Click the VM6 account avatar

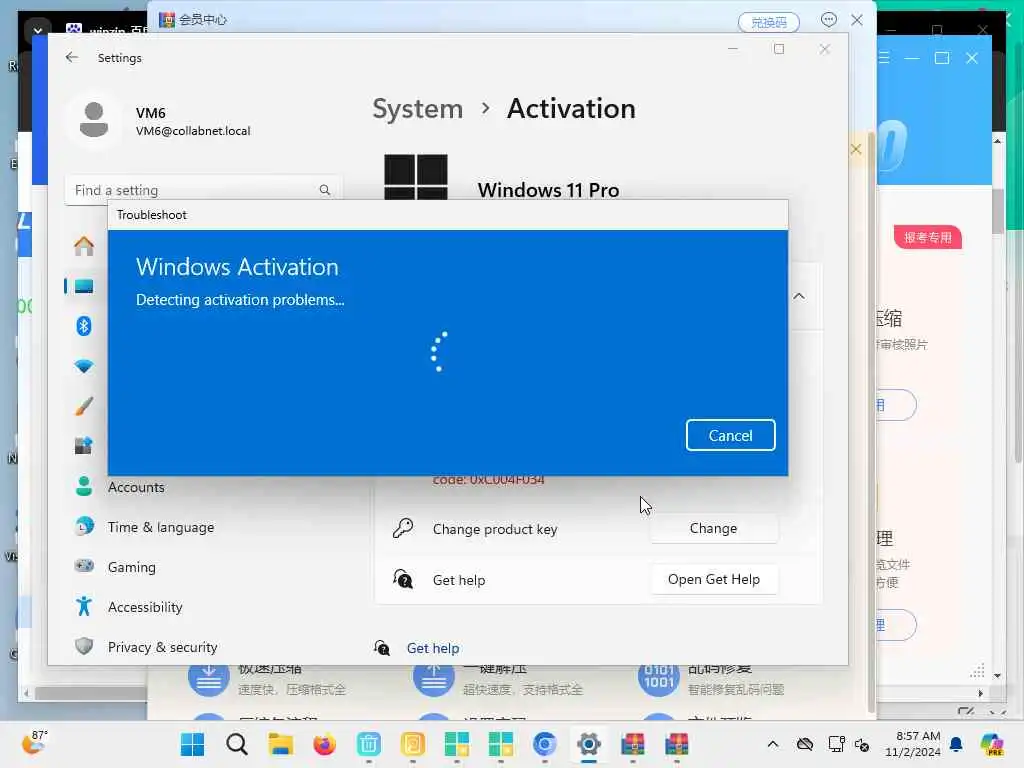(94, 120)
